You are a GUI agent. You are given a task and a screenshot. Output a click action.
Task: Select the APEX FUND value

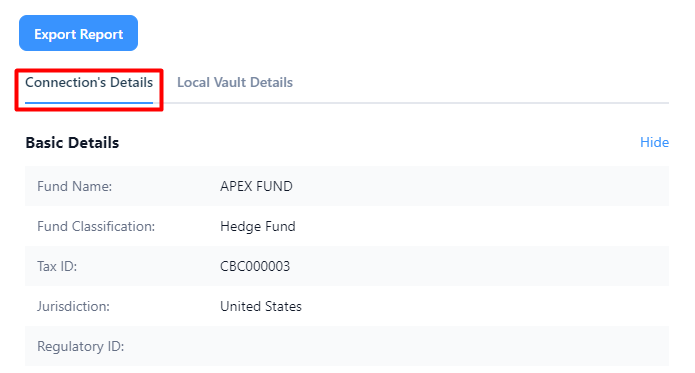point(256,186)
